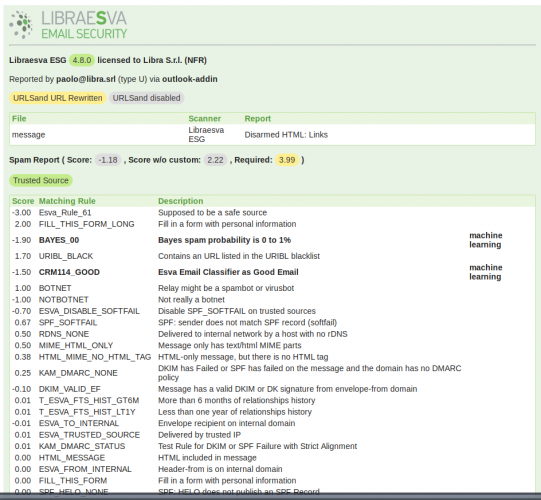541x500 pixels.
Task: Click the machine learning label beside BAYES_00
Action: (x=486, y=240)
